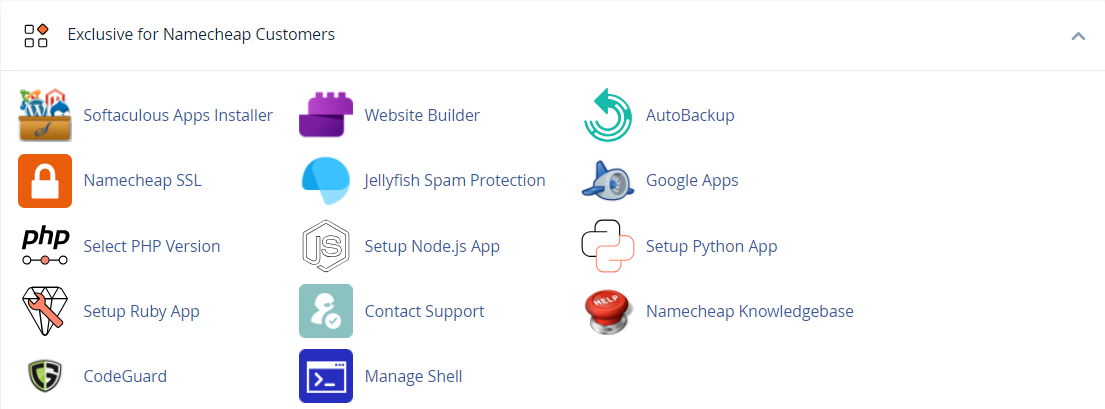The height and width of the screenshot is (409, 1105).
Task: Open the Google Apps engine icon
Action: tap(608, 181)
